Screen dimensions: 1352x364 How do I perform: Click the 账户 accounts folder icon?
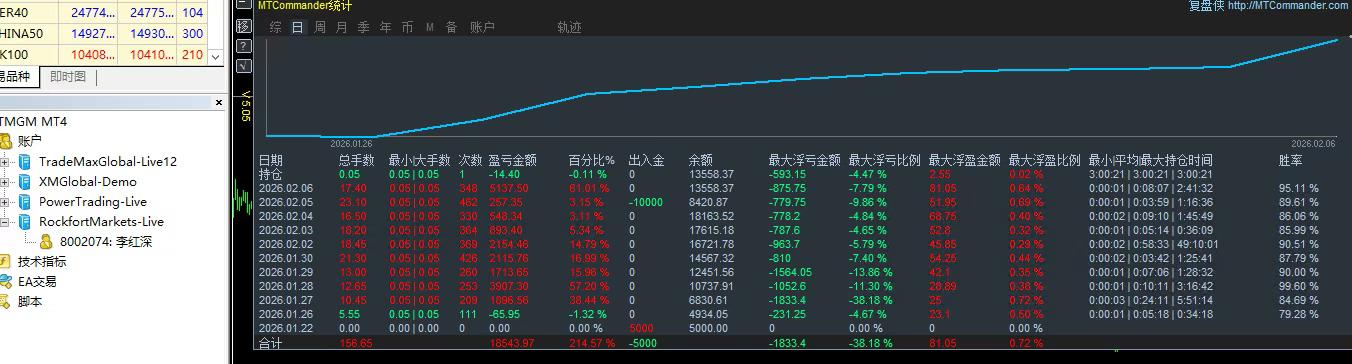pyautogui.click(x=6, y=141)
